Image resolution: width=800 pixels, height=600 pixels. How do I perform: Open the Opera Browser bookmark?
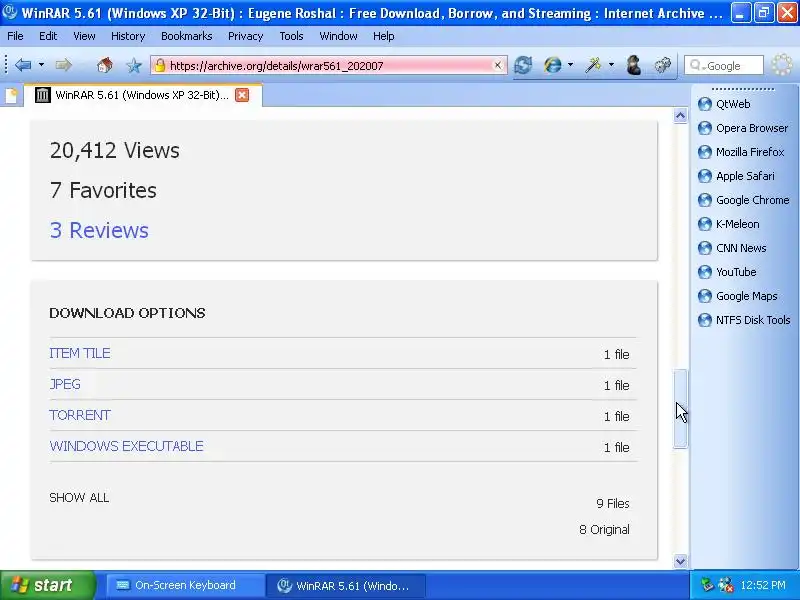coord(743,128)
